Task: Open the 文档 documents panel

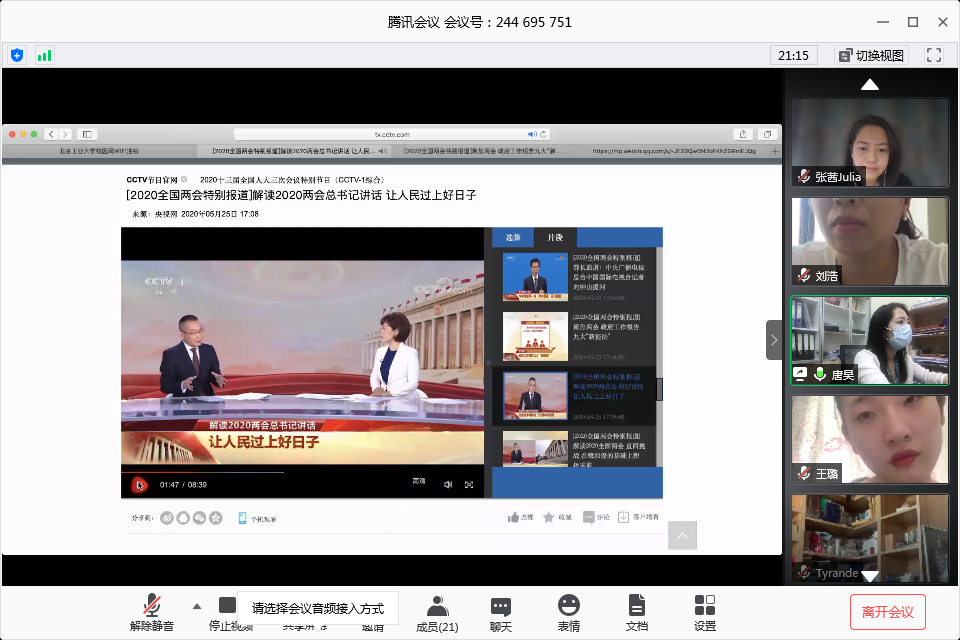Action: tap(637, 612)
